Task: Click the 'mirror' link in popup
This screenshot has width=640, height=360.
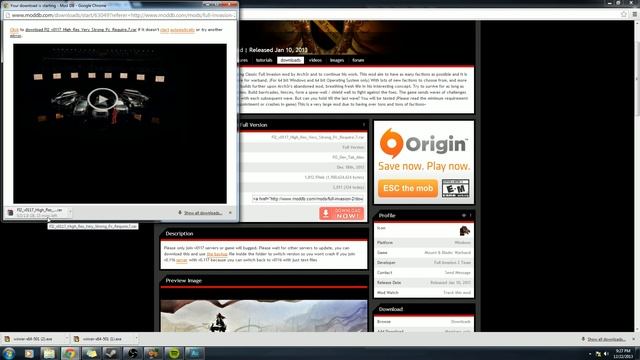Action: pos(15,36)
